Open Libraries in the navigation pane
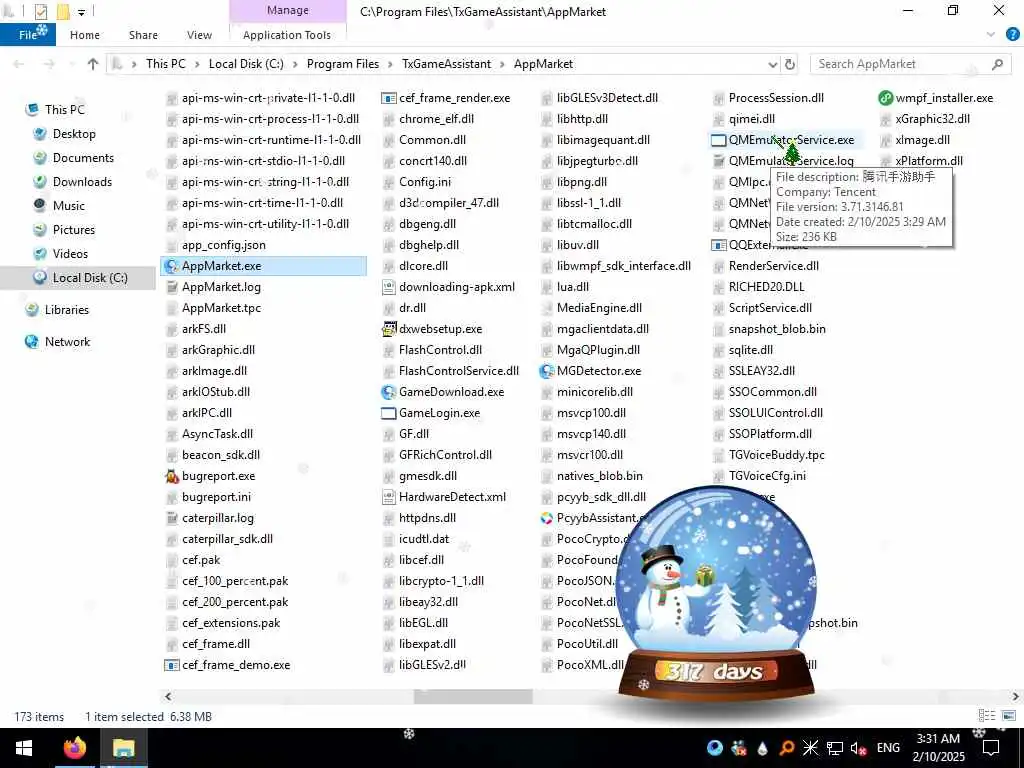The width and height of the screenshot is (1024, 768). pos(67,310)
